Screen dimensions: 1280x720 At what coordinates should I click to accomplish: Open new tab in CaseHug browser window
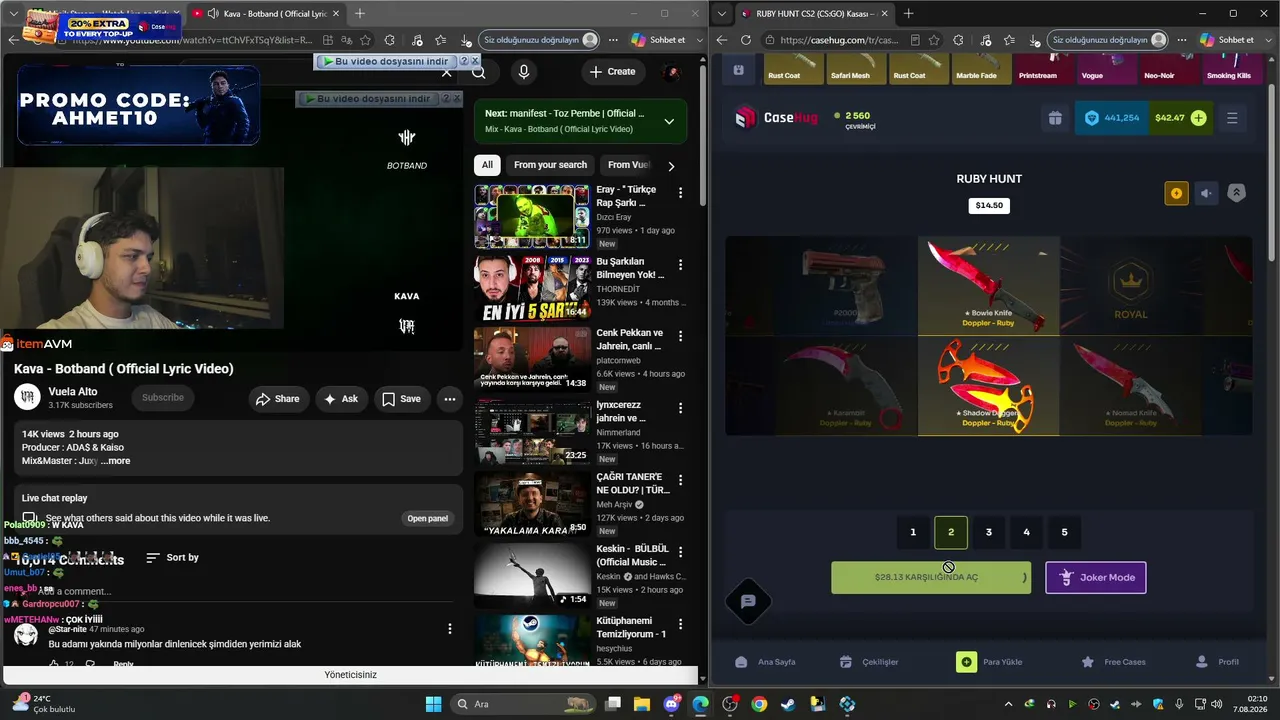point(908,13)
